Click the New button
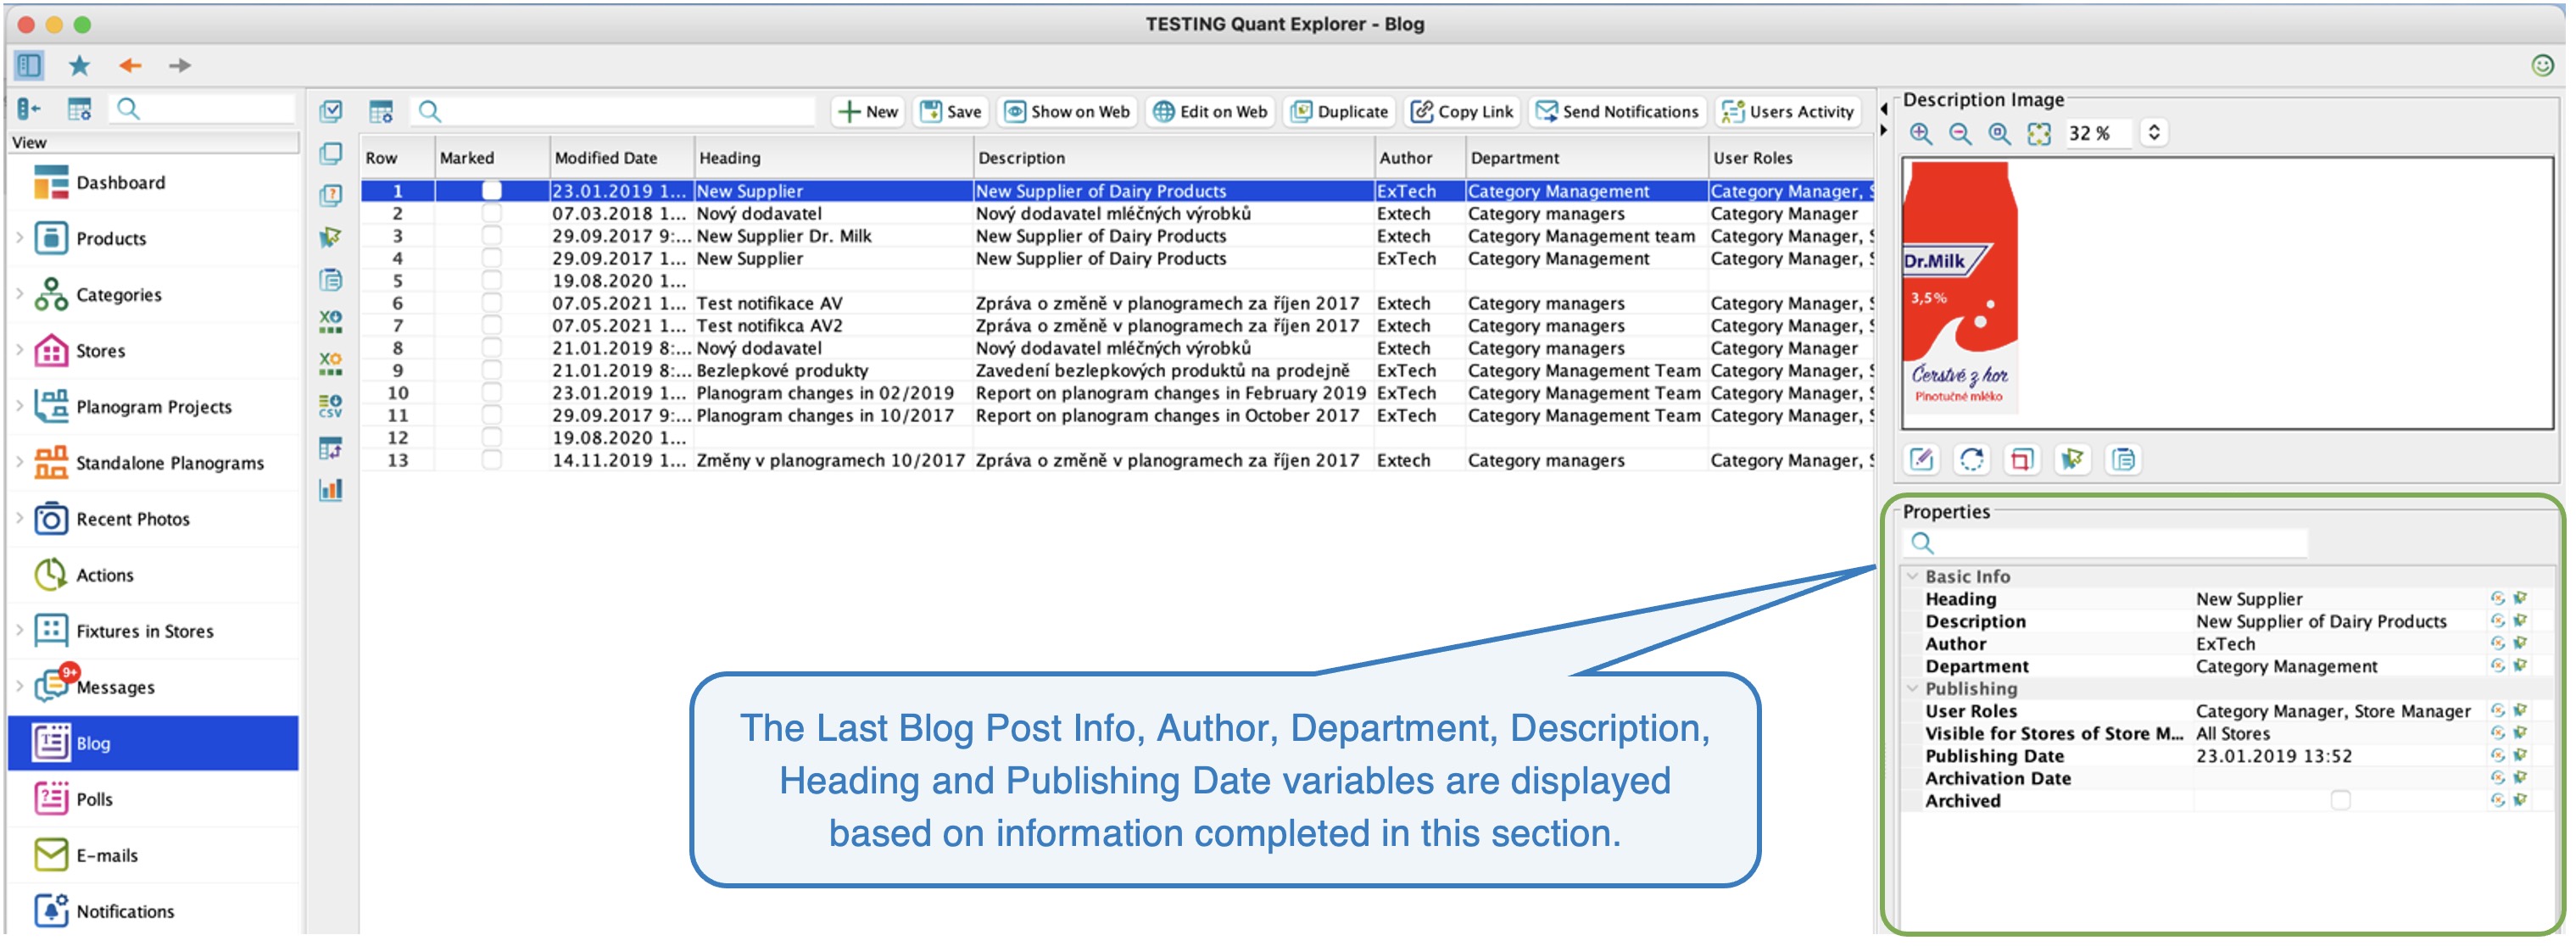 [868, 112]
